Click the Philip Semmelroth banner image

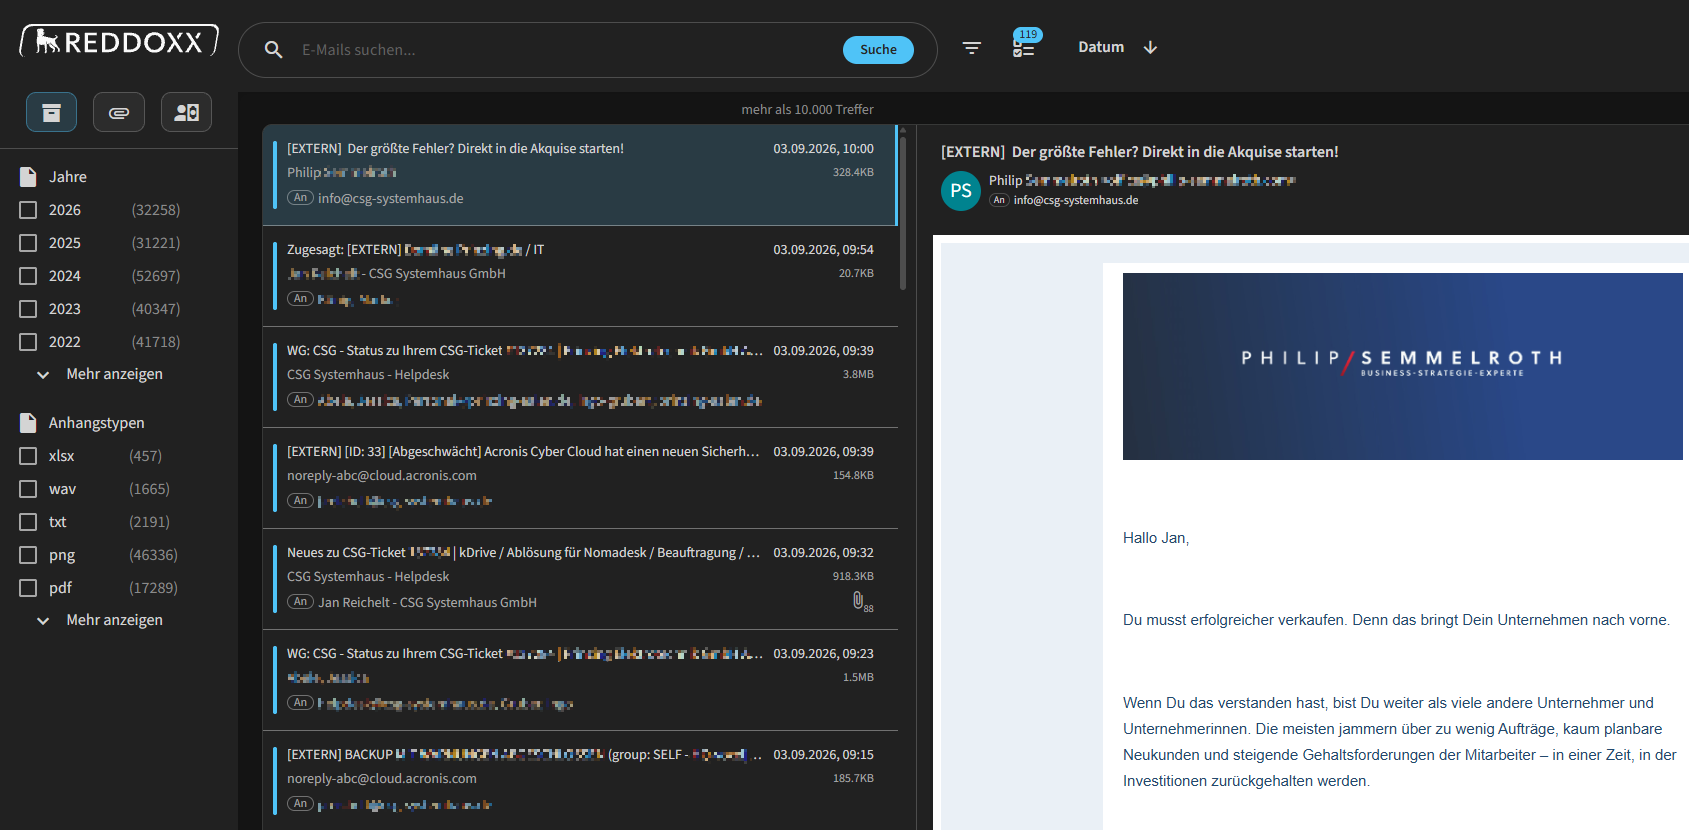click(1402, 366)
